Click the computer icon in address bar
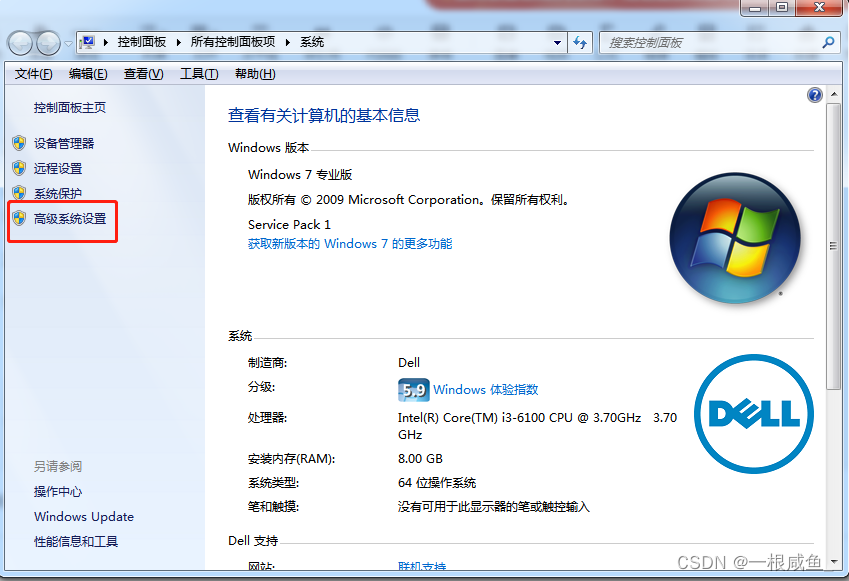 coord(87,42)
